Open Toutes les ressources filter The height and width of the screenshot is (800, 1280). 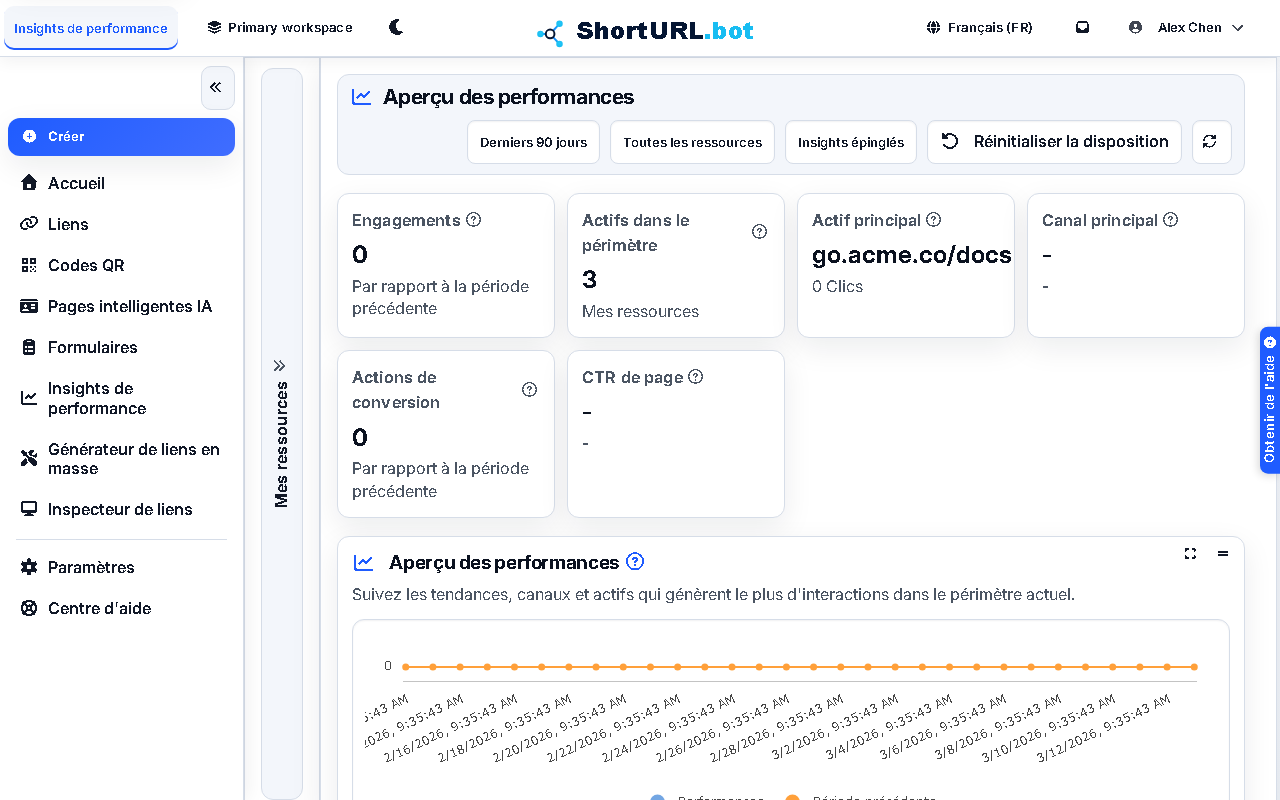(x=692, y=142)
